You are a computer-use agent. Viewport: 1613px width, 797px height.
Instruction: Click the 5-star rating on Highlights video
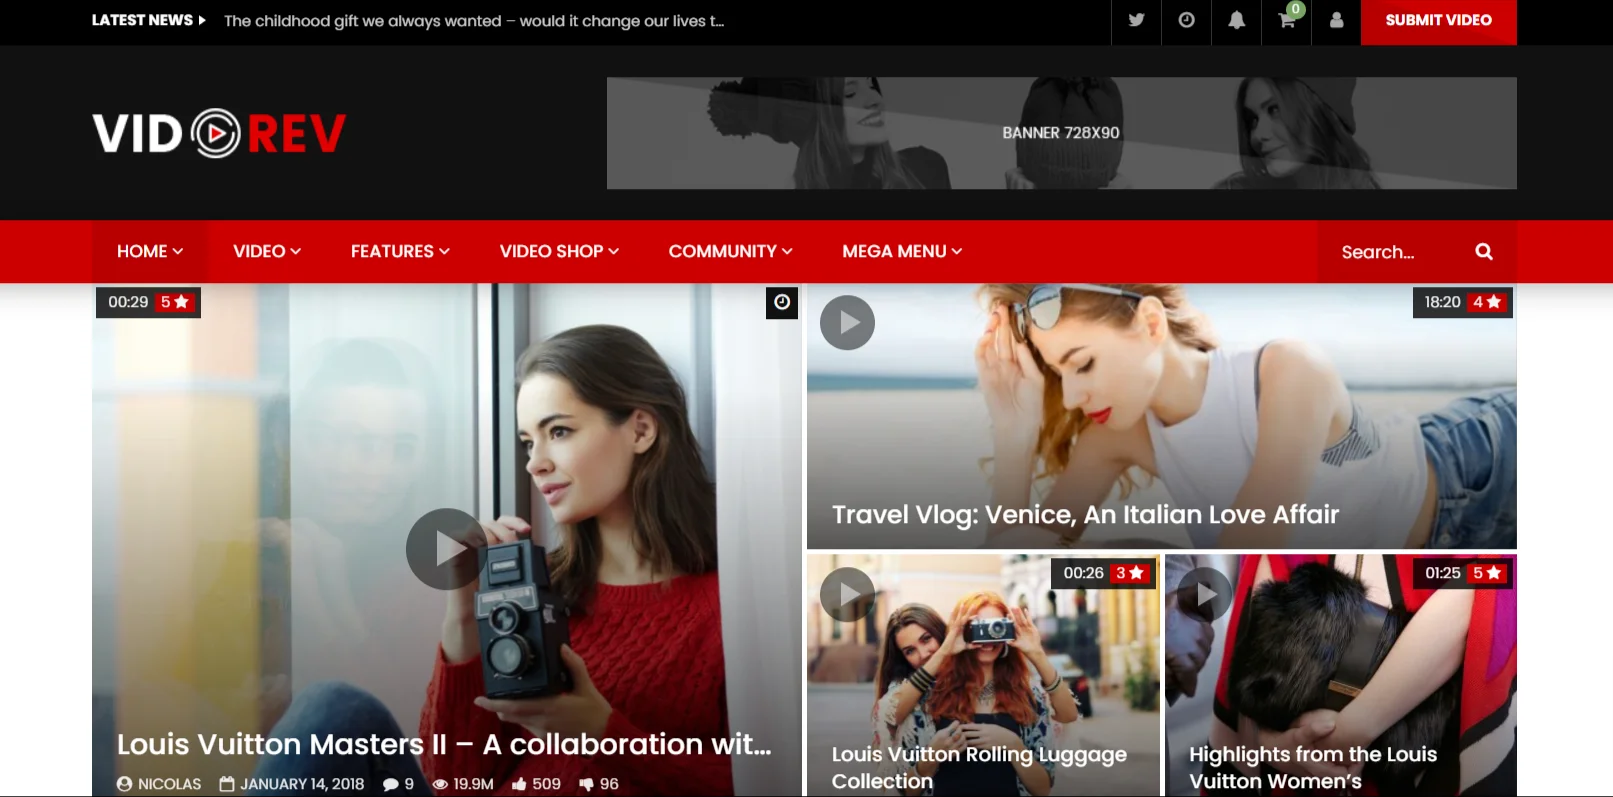tap(1487, 573)
